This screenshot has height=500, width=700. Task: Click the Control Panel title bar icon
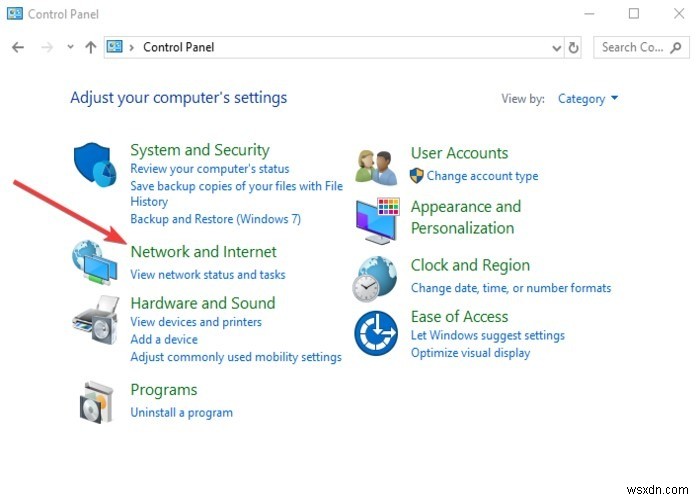pos(15,14)
